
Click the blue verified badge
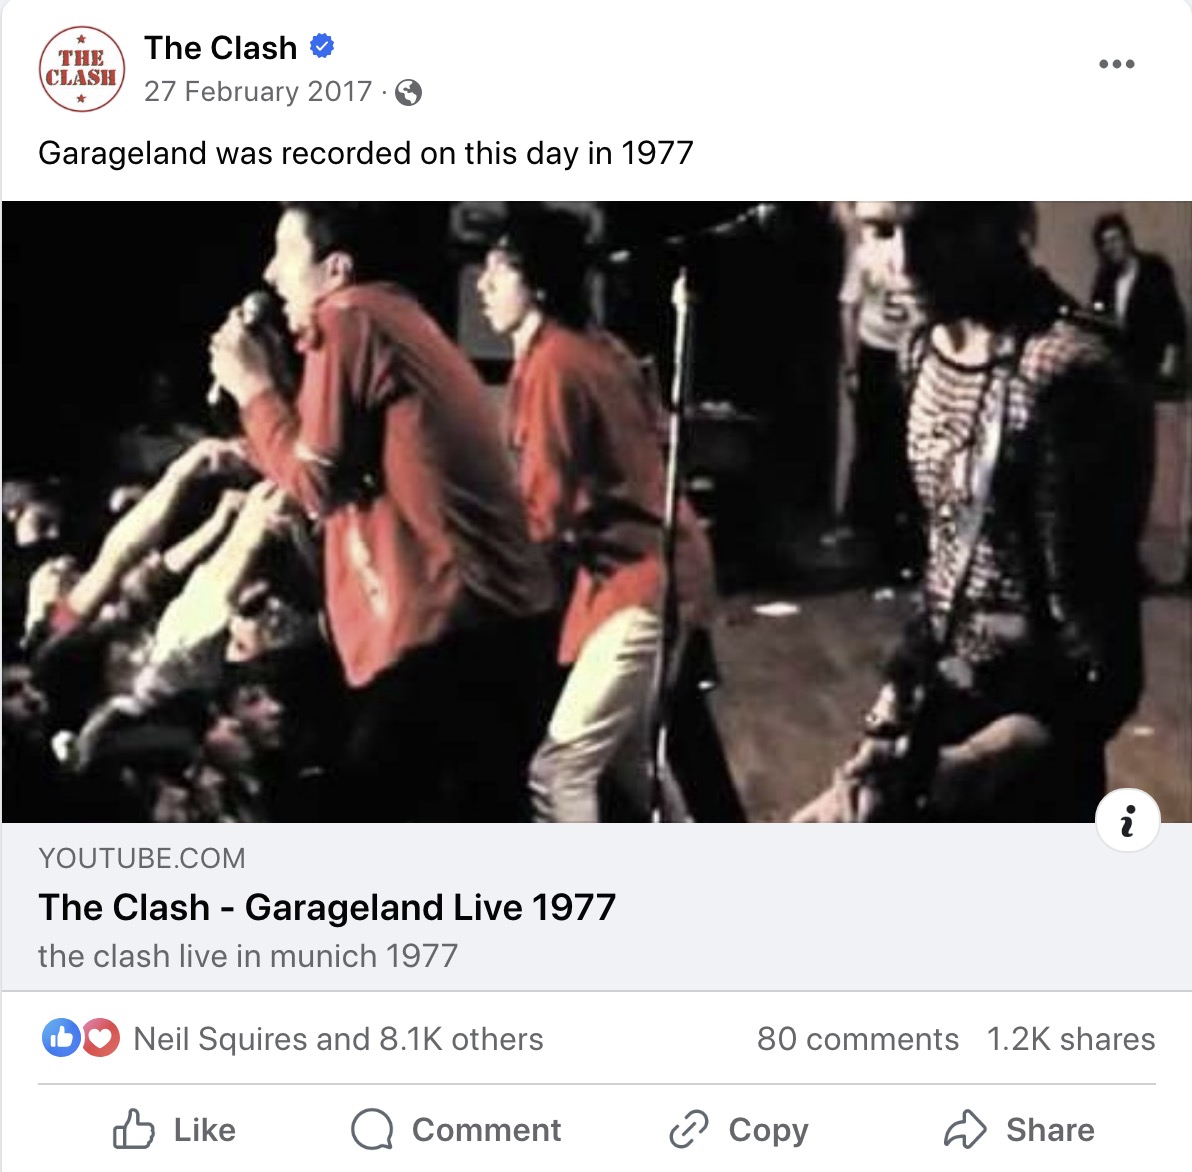tap(322, 46)
